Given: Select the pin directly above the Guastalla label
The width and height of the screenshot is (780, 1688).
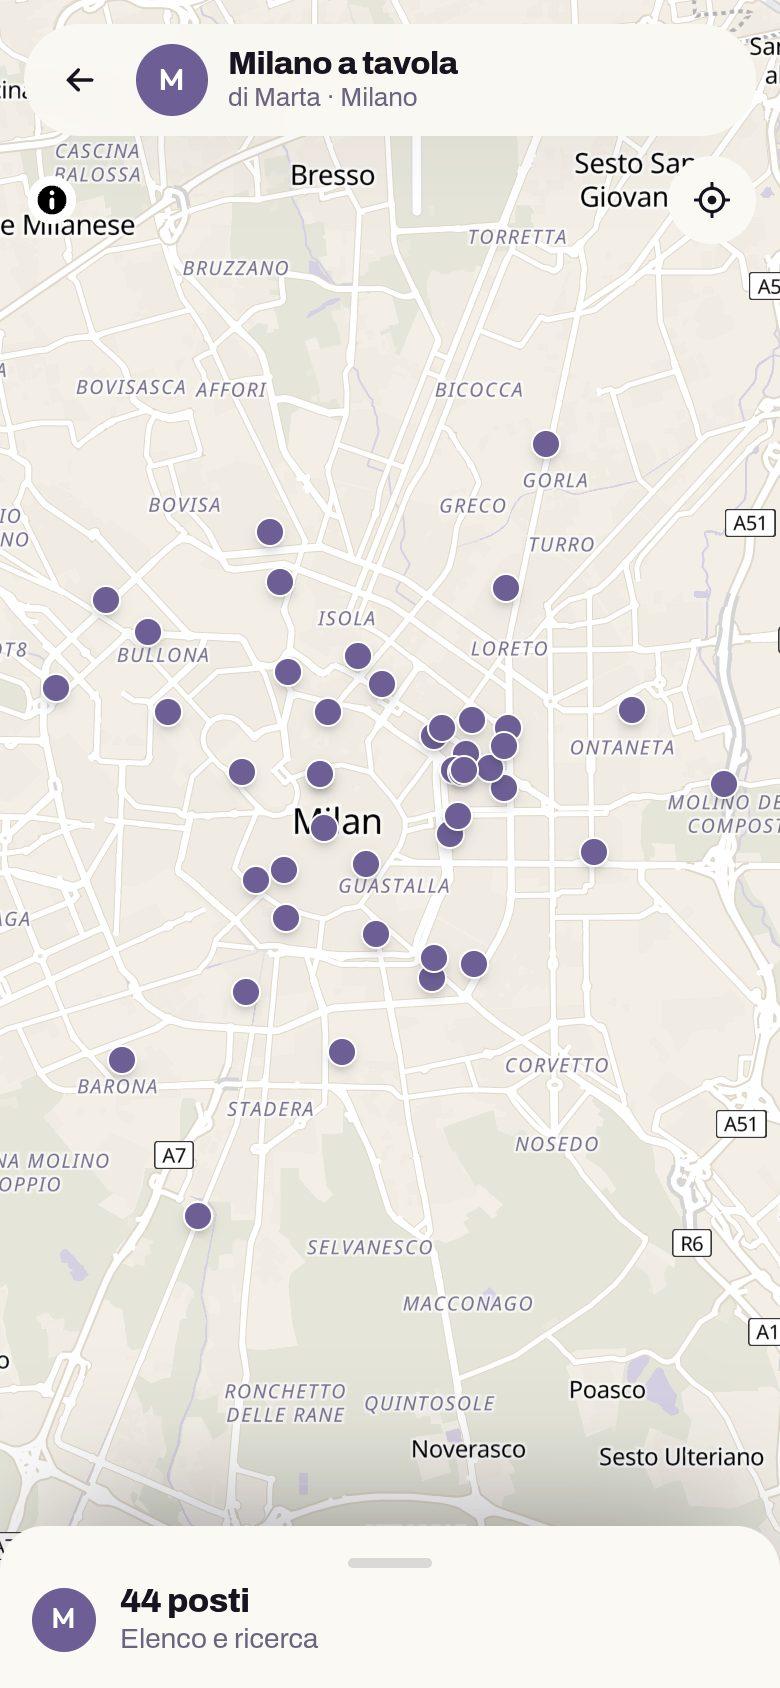Looking at the screenshot, I should point(366,864).
